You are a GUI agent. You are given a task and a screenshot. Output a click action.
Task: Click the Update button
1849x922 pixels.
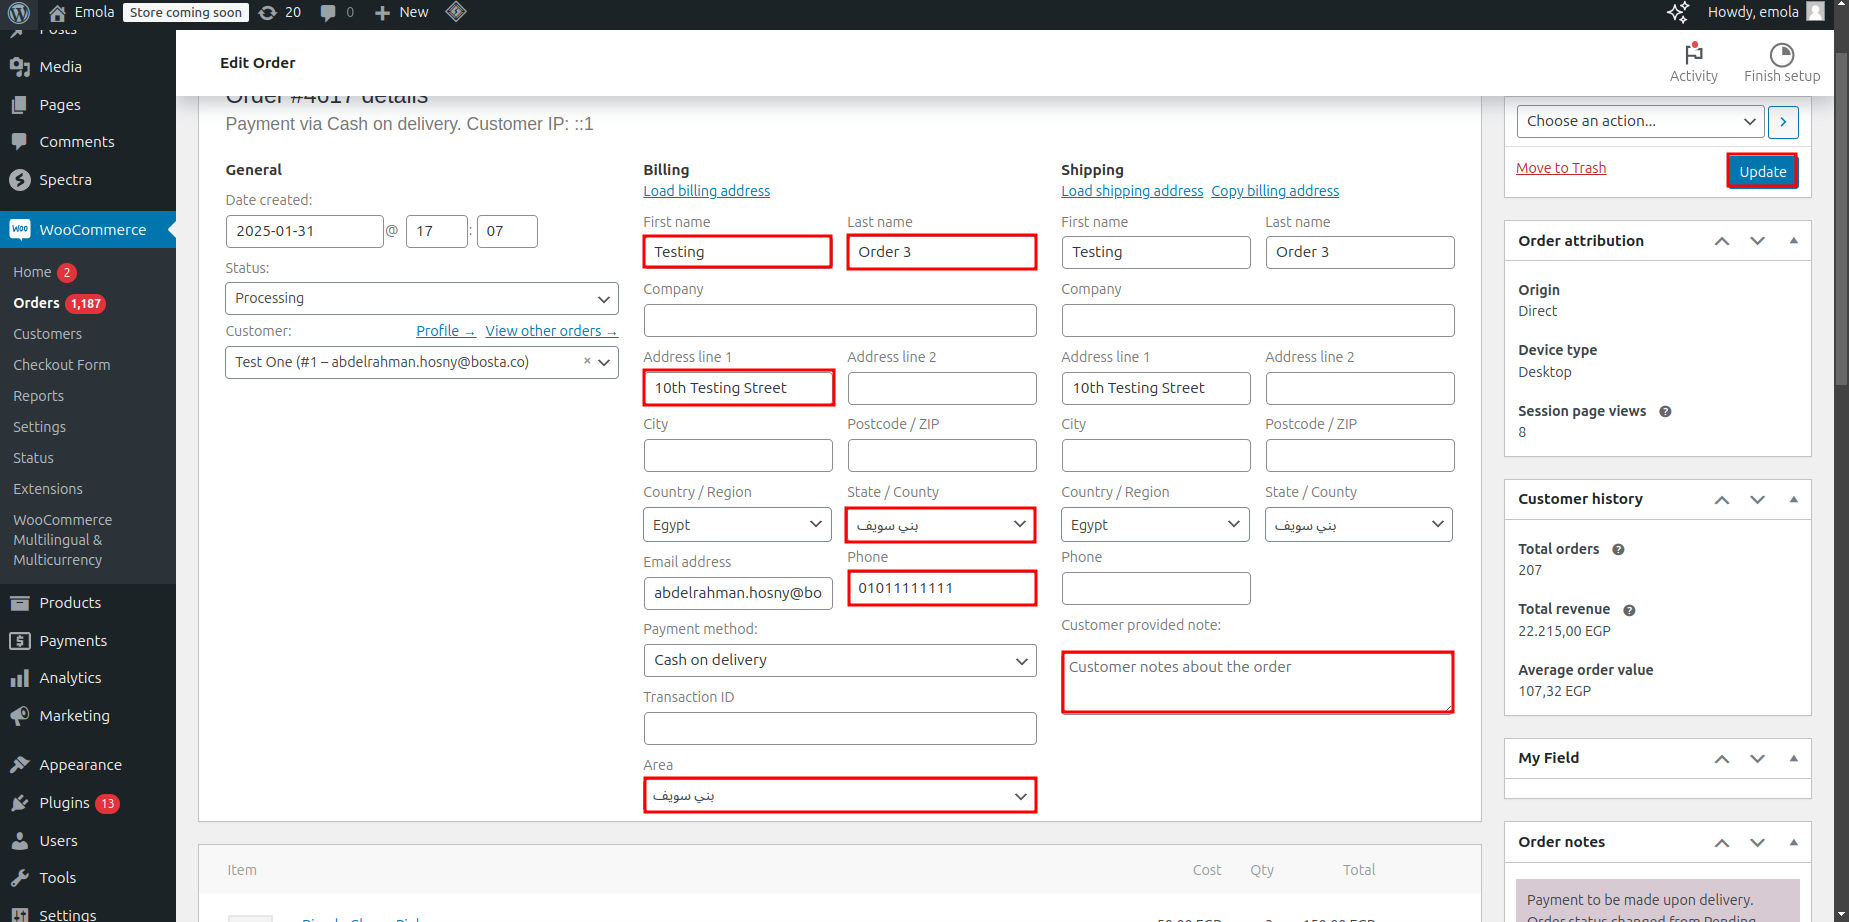pos(1762,172)
